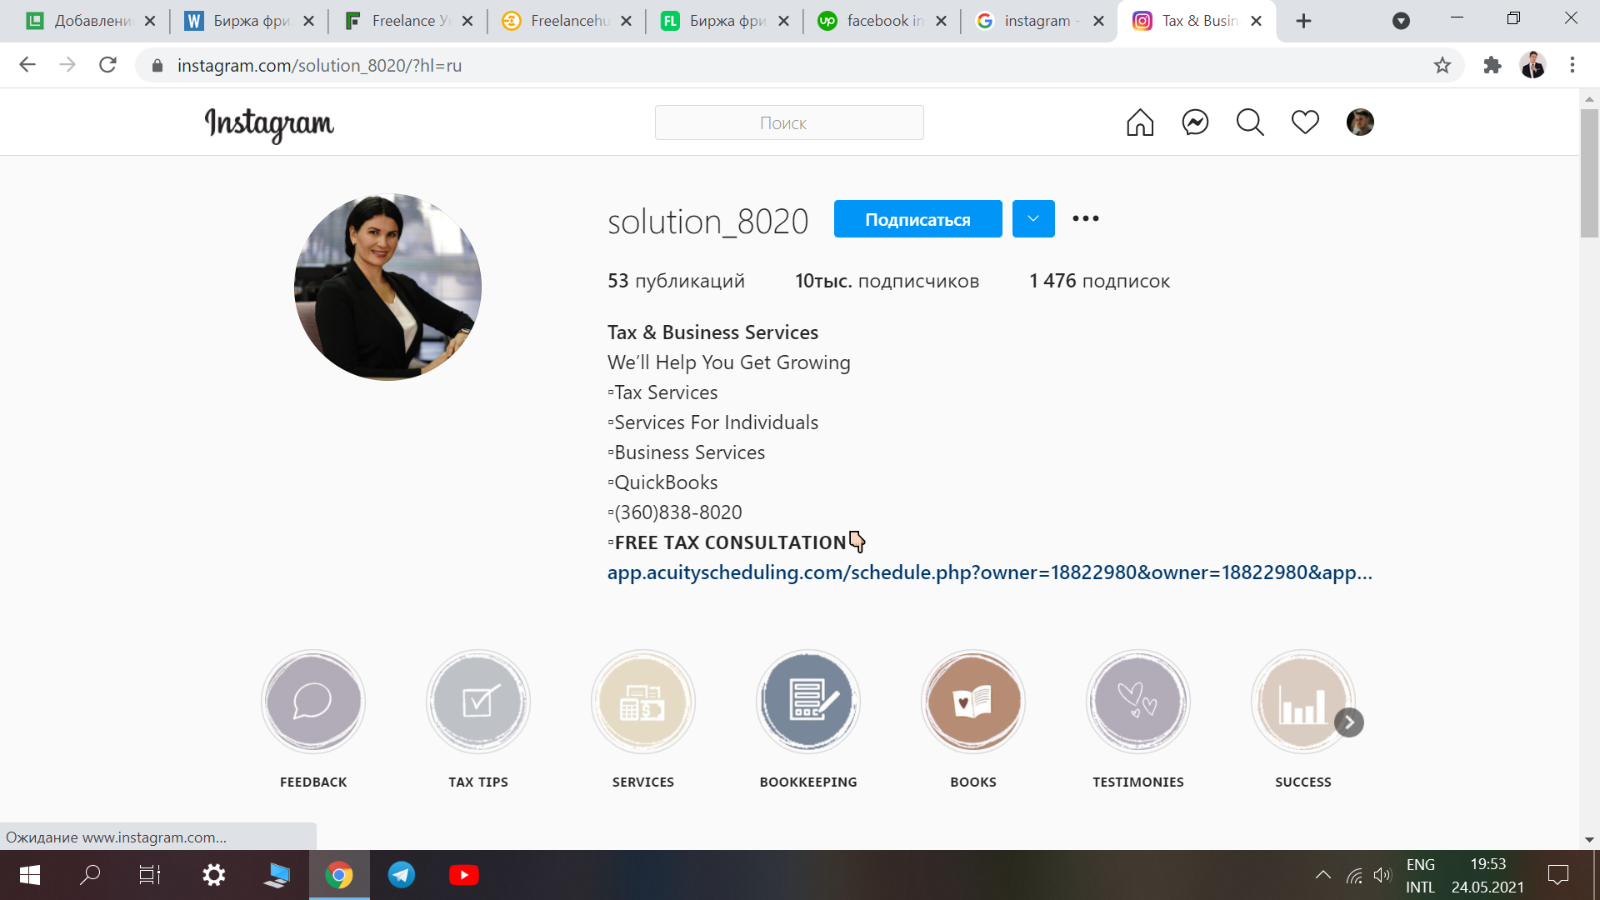The height and width of the screenshot is (900, 1600).
Task: View site security lock icon
Action: click(x=157, y=66)
